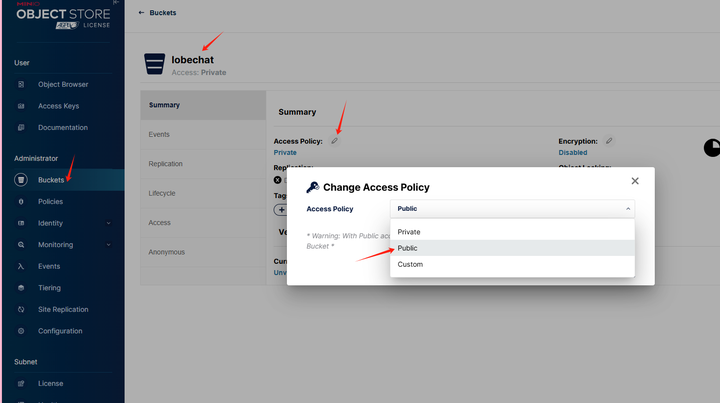Viewport: 720px width, 403px height.
Task: Click the Configuration gear icon
Action: [x=21, y=331]
